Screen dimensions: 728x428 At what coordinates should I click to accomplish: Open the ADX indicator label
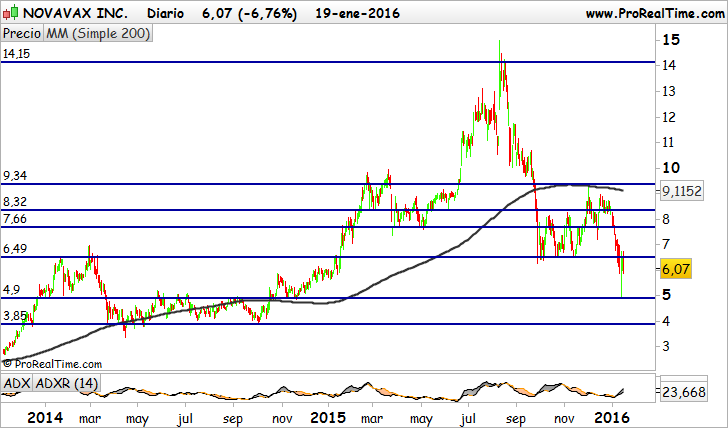pos(17,383)
